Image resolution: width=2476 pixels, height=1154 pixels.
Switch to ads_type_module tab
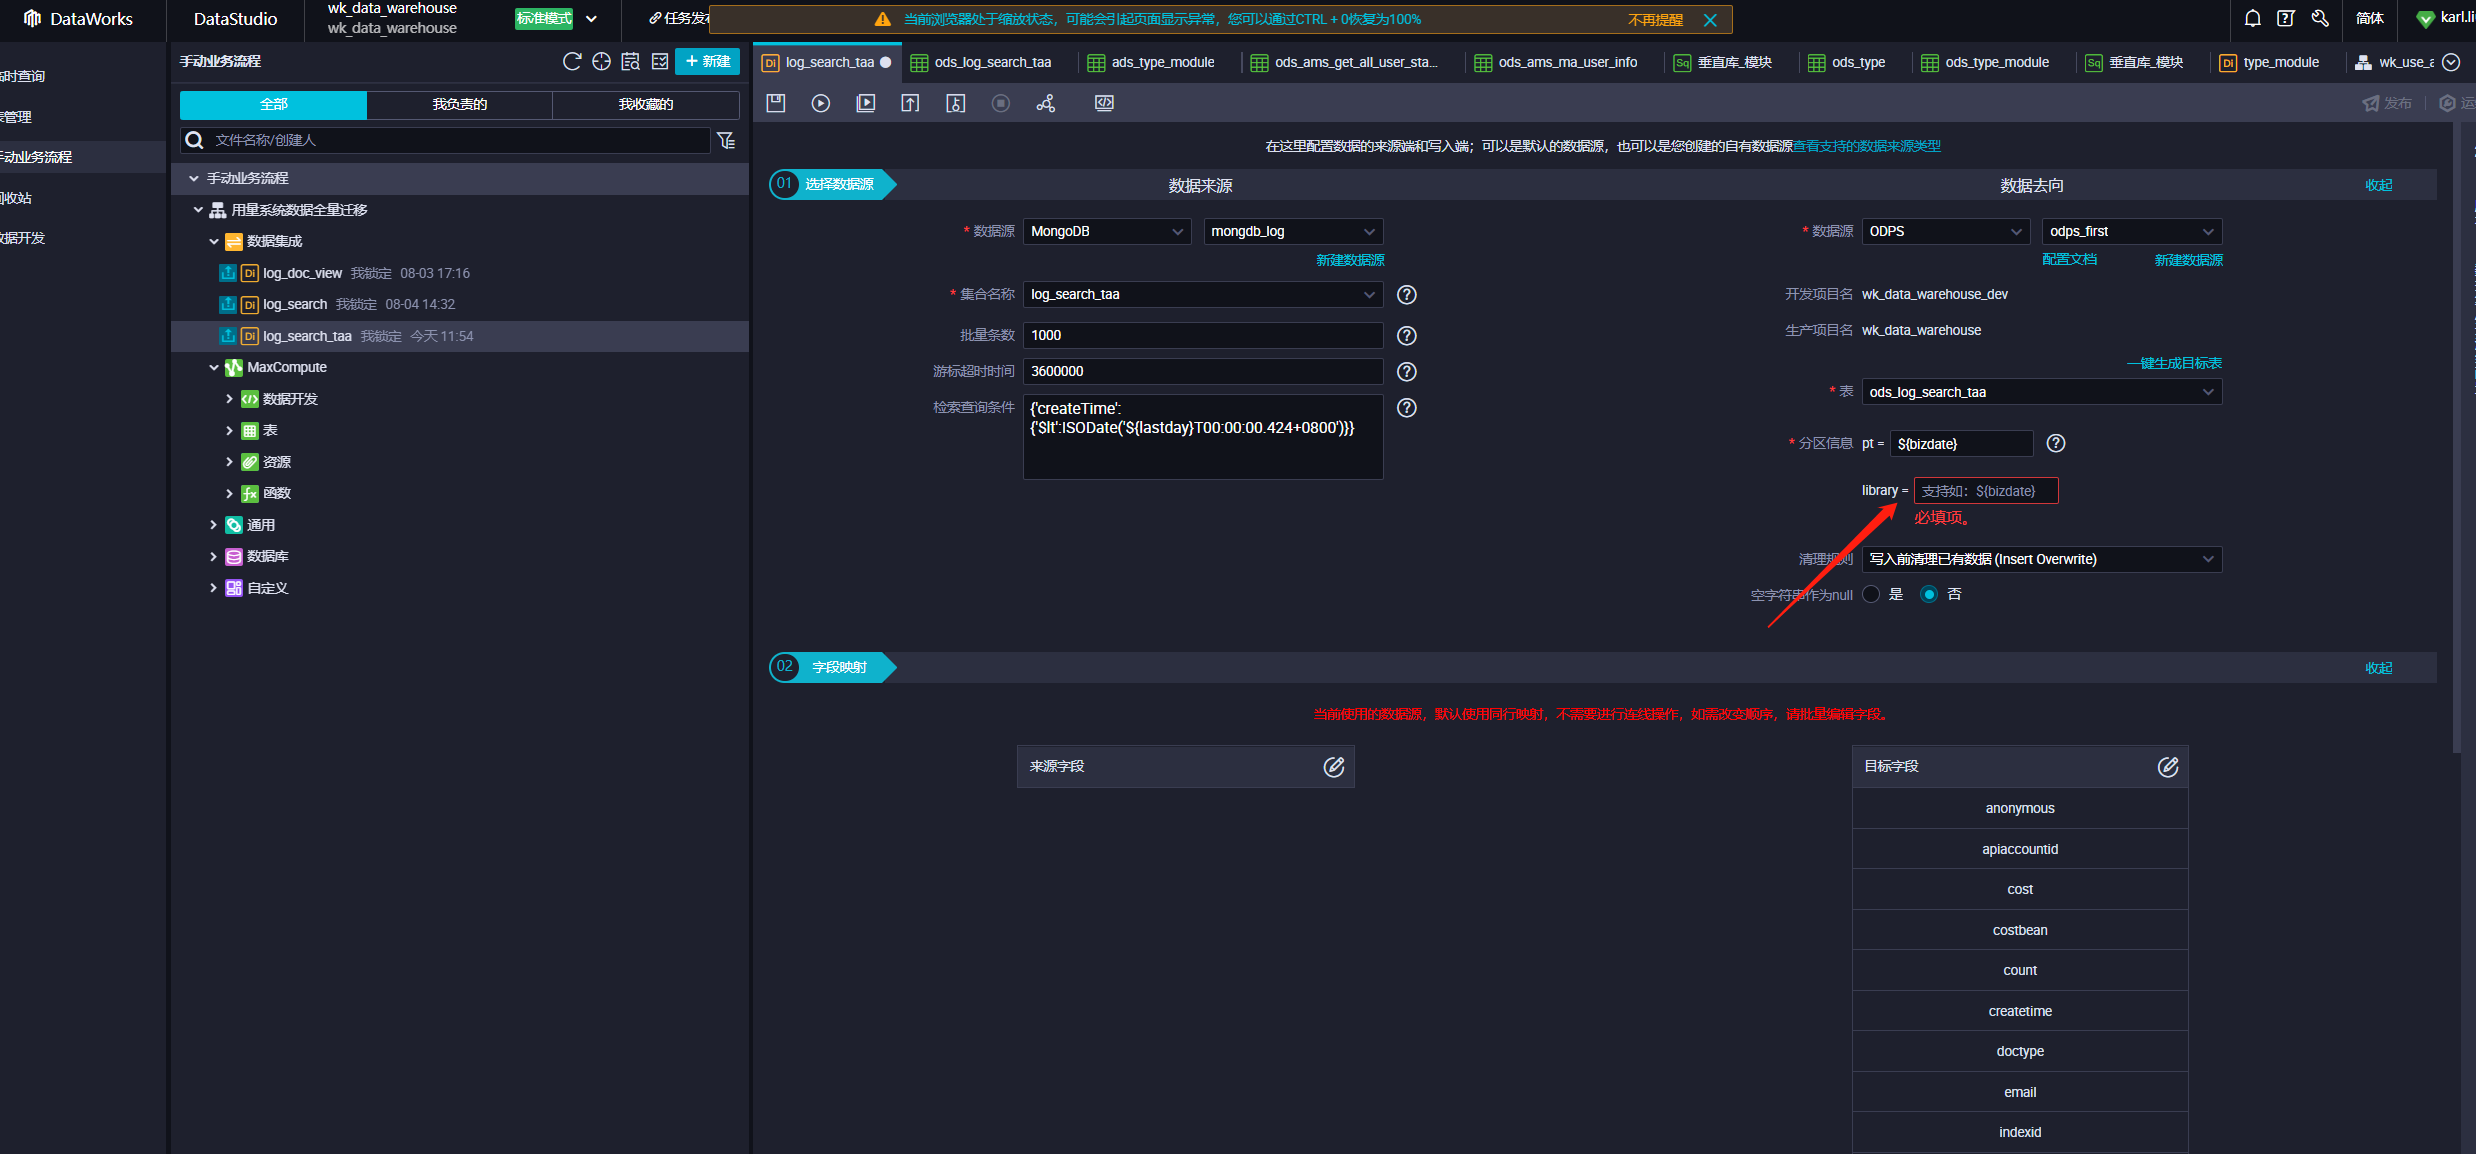click(1151, 62)
